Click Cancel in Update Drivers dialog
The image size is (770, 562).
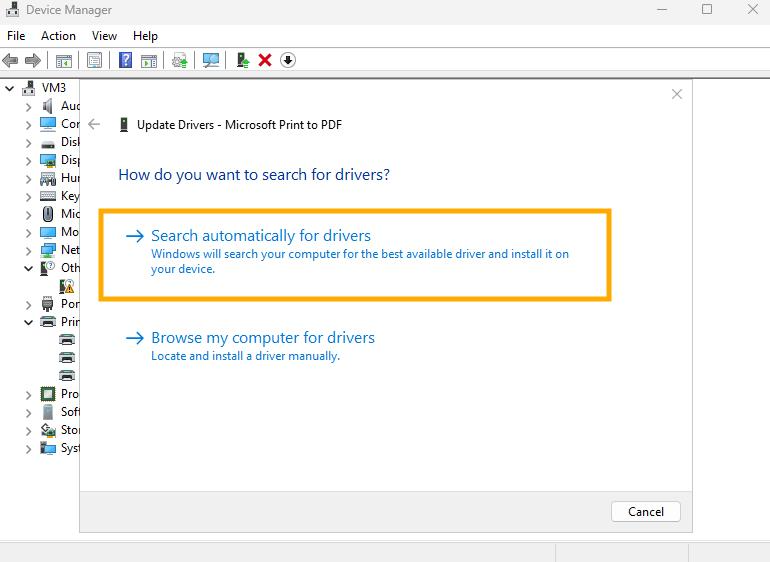pos(646,511)
